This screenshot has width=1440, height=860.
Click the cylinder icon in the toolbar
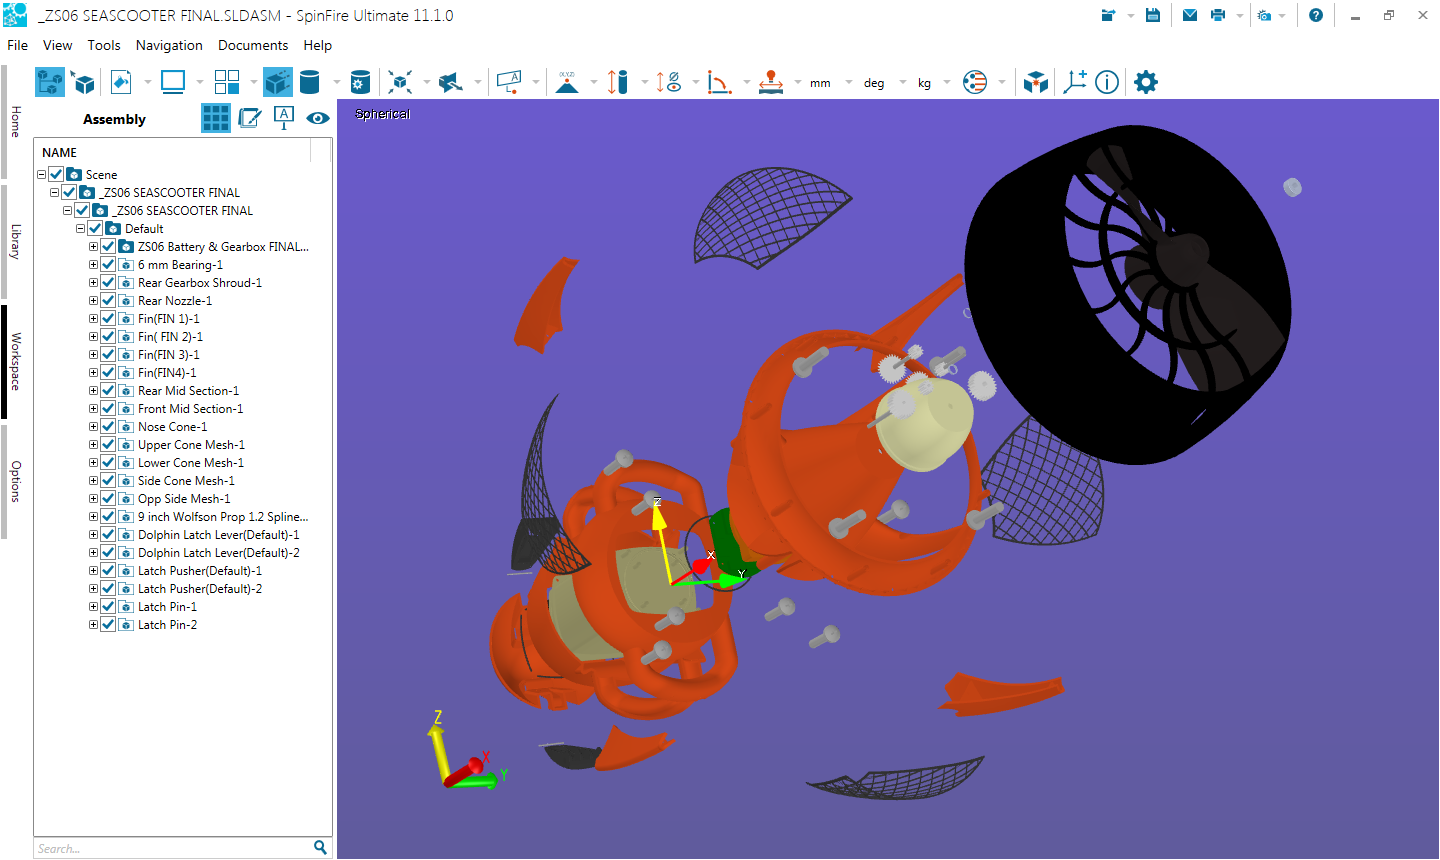pos(310,82)
